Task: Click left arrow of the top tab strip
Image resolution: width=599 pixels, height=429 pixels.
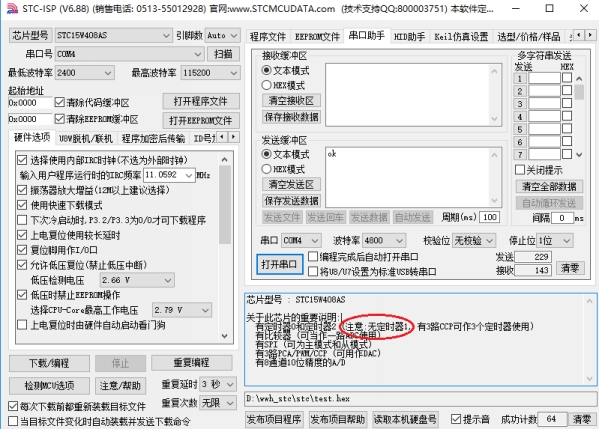Action: (579, 35)
